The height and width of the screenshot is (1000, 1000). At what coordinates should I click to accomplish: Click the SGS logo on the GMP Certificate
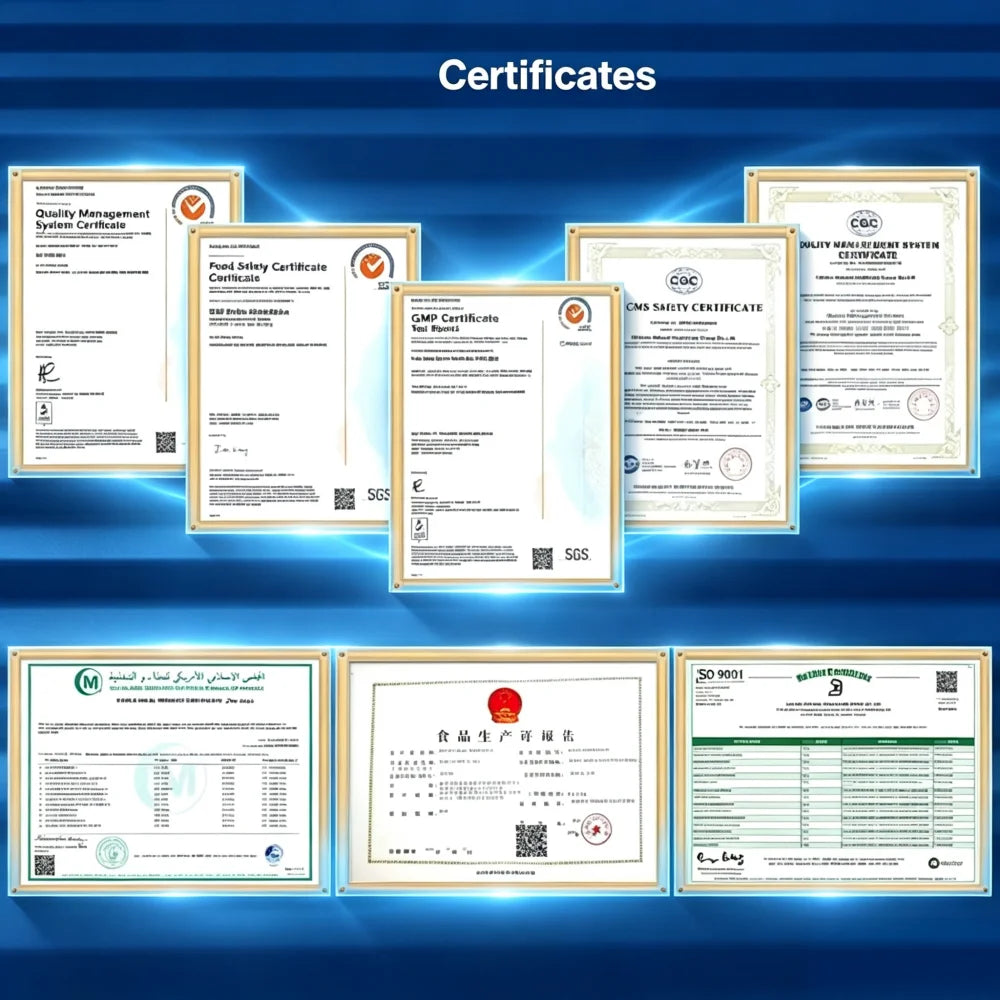(x=577, y=554)
